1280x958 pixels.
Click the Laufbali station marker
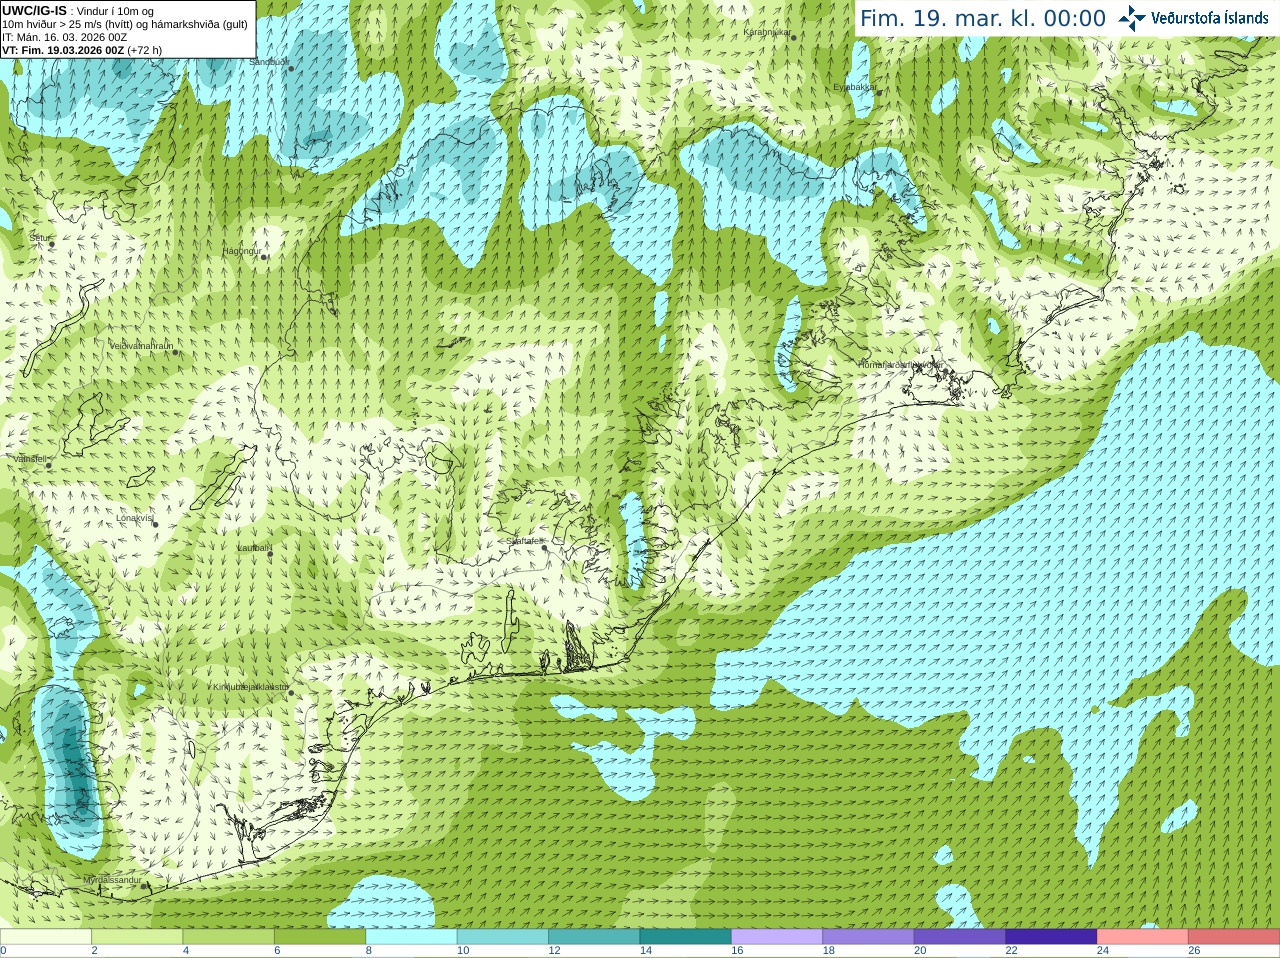[270, 553]
